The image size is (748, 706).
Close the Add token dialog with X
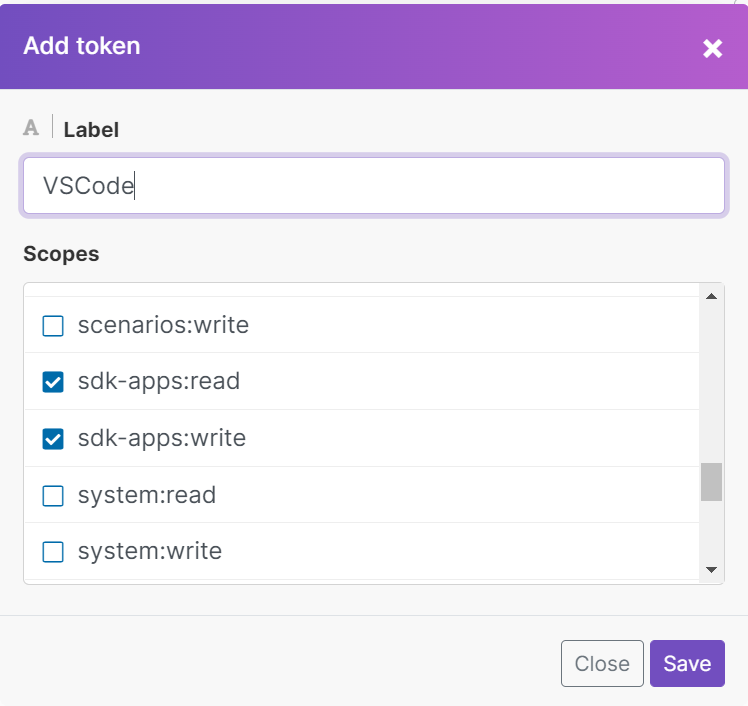[712, 49]
